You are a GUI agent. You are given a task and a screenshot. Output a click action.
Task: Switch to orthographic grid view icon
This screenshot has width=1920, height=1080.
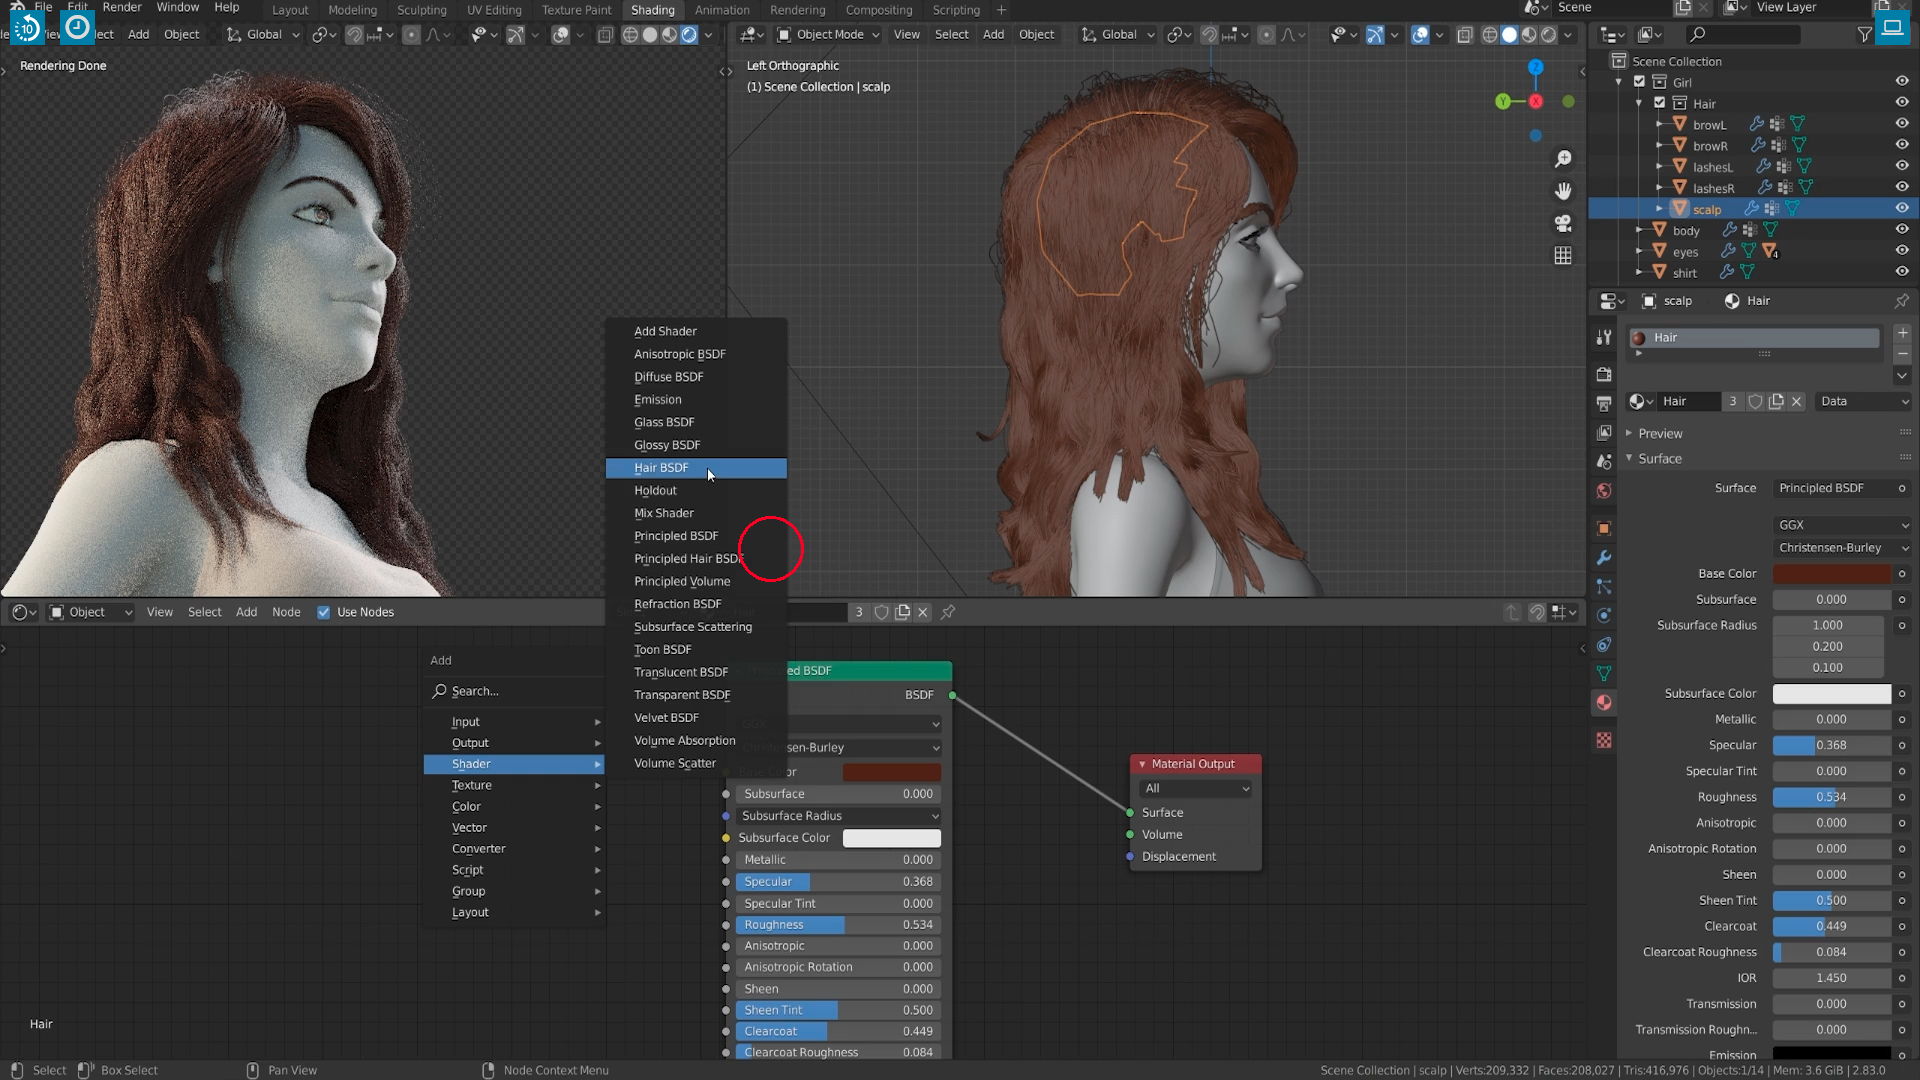click(1563, 256)
